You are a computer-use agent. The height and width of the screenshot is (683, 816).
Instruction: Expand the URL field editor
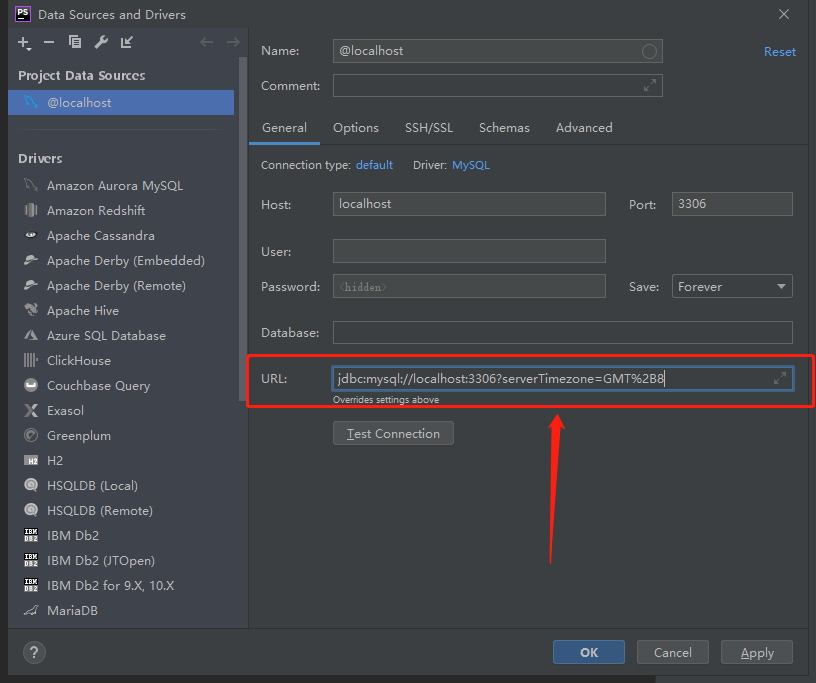click(x=780, y=378)
